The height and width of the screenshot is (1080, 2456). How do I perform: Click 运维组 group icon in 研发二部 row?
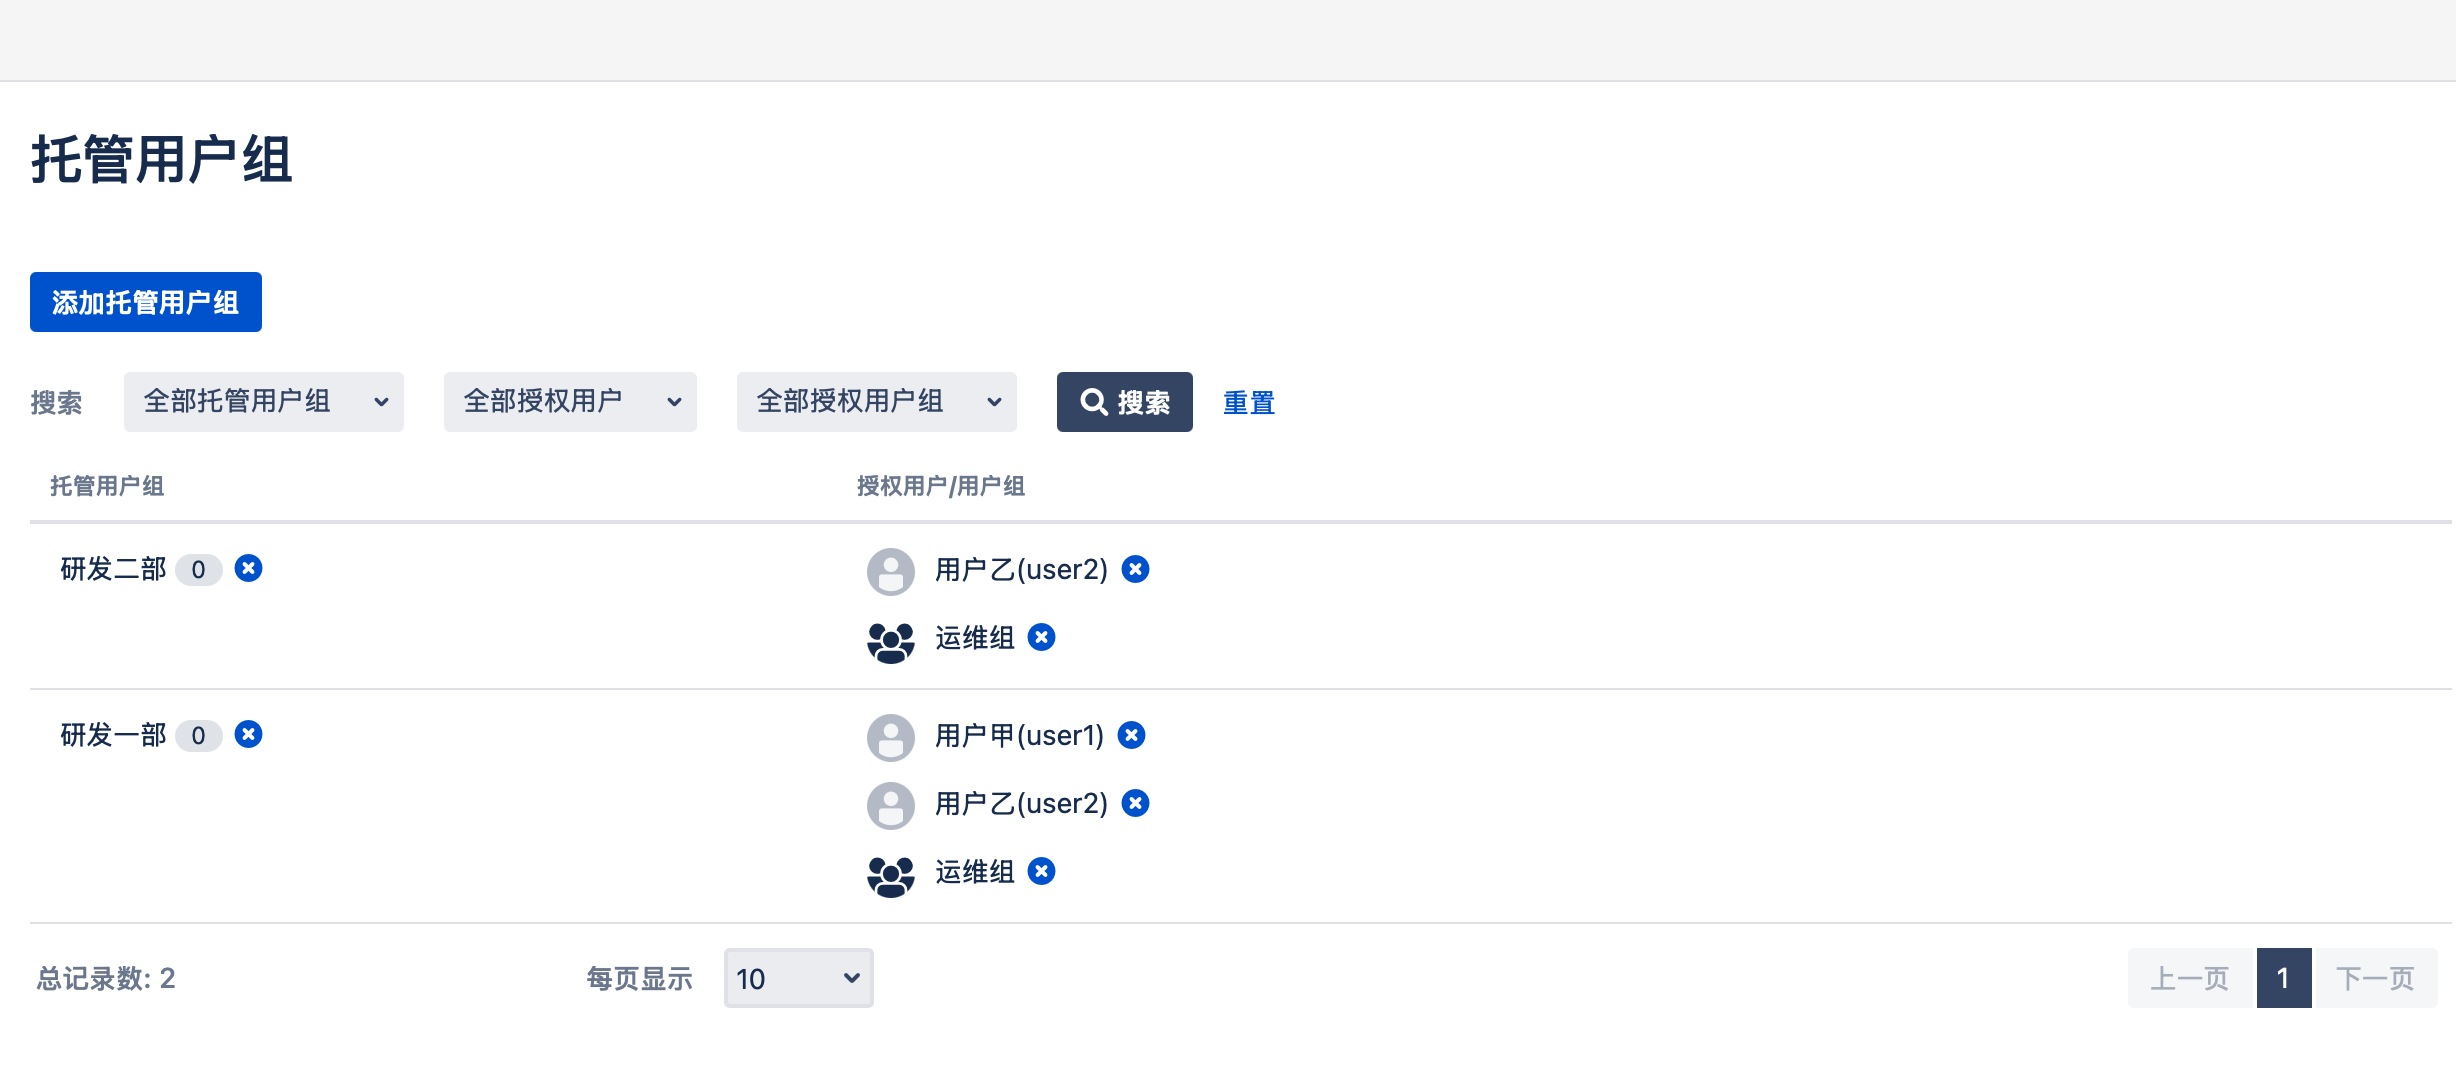890,641
